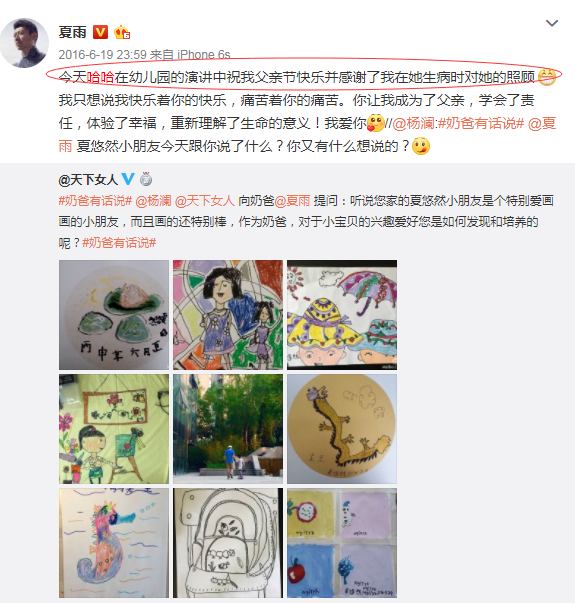Open the @杨澜 mention in 夏雨's post
Image resolution: width=575 pixels, height=603 pixels.
pos(413,123)
